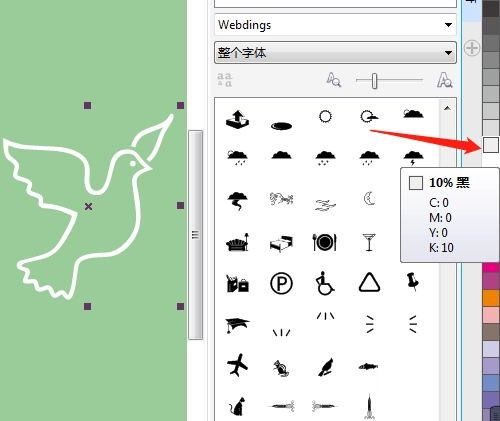The image size is (500, 421).
Task: Select the parking P circle glyph
Action: [x=281, y=284]
